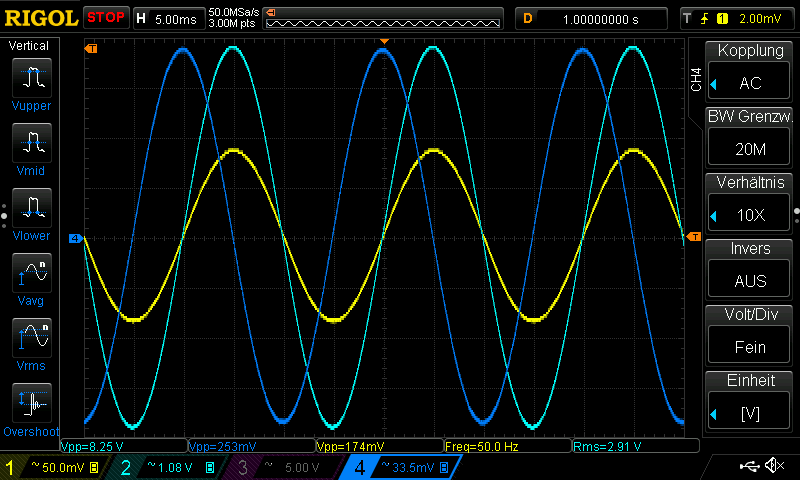Select the Vupper measurement icon

32,78
